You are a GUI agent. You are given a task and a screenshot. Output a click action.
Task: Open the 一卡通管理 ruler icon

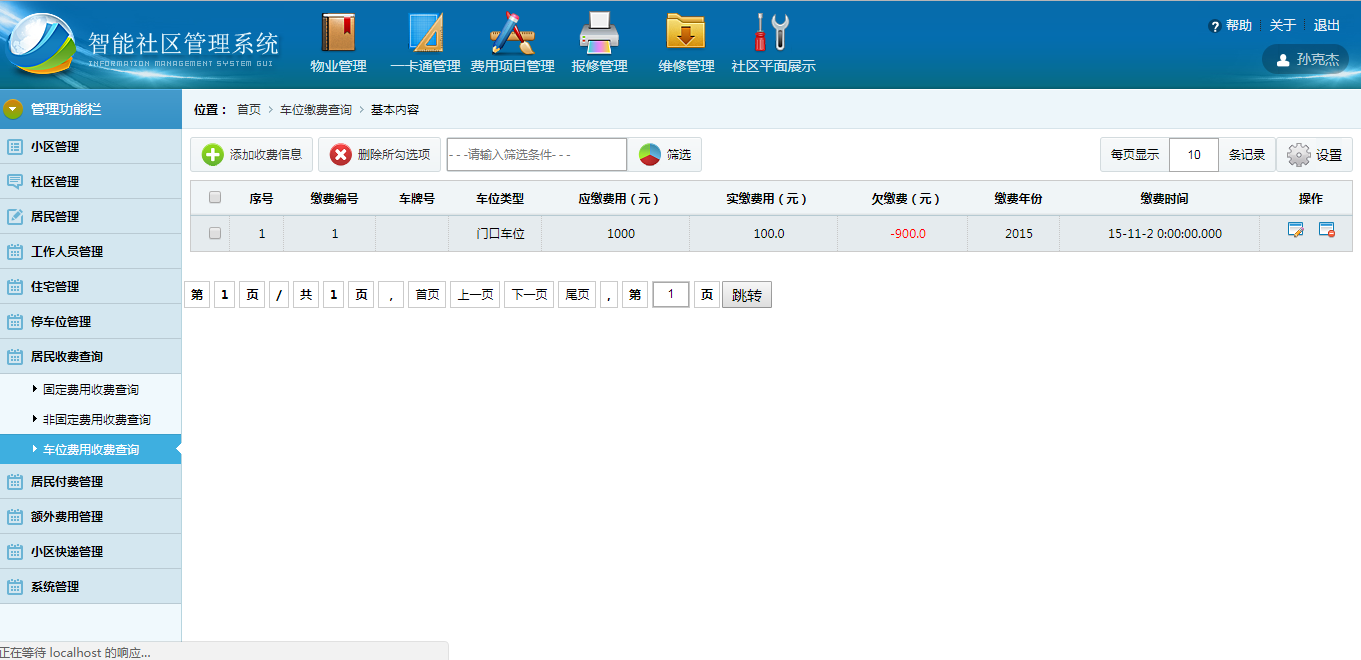click(x=425, y=32)
